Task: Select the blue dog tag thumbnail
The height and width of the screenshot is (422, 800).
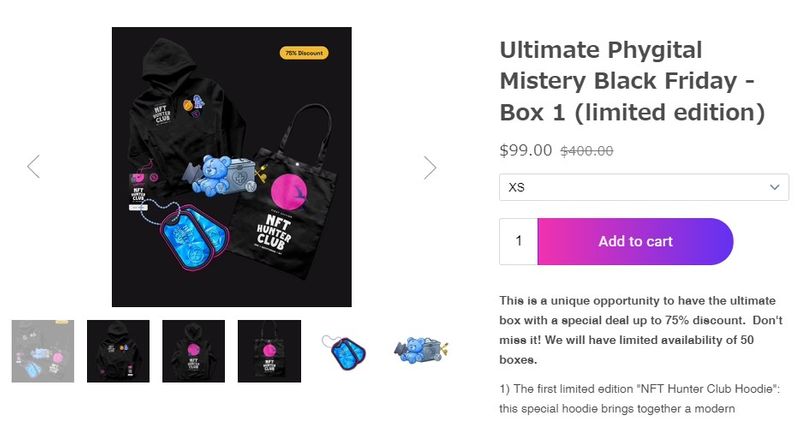Action: (x=344, y=351)
